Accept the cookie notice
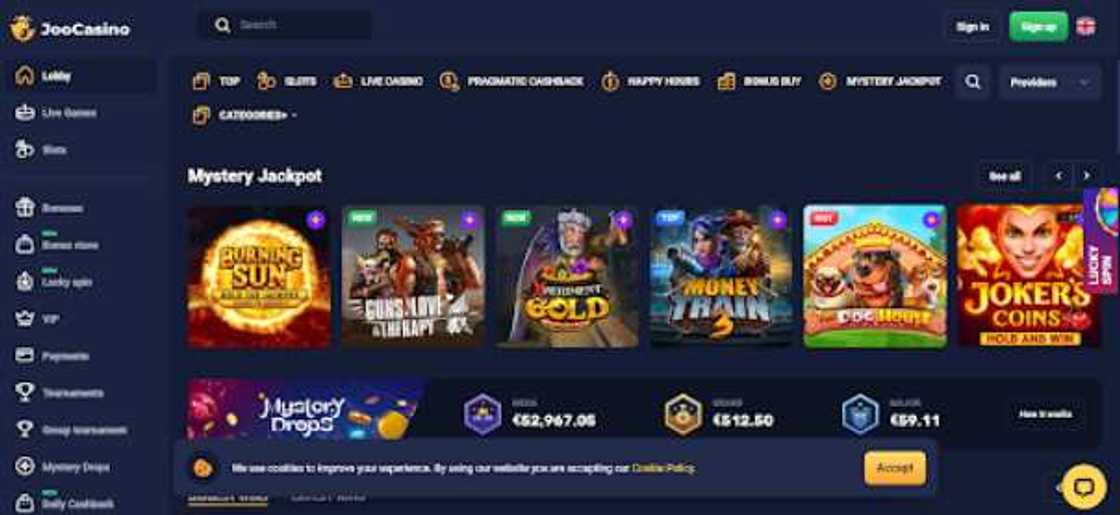 tap(895, 468)
